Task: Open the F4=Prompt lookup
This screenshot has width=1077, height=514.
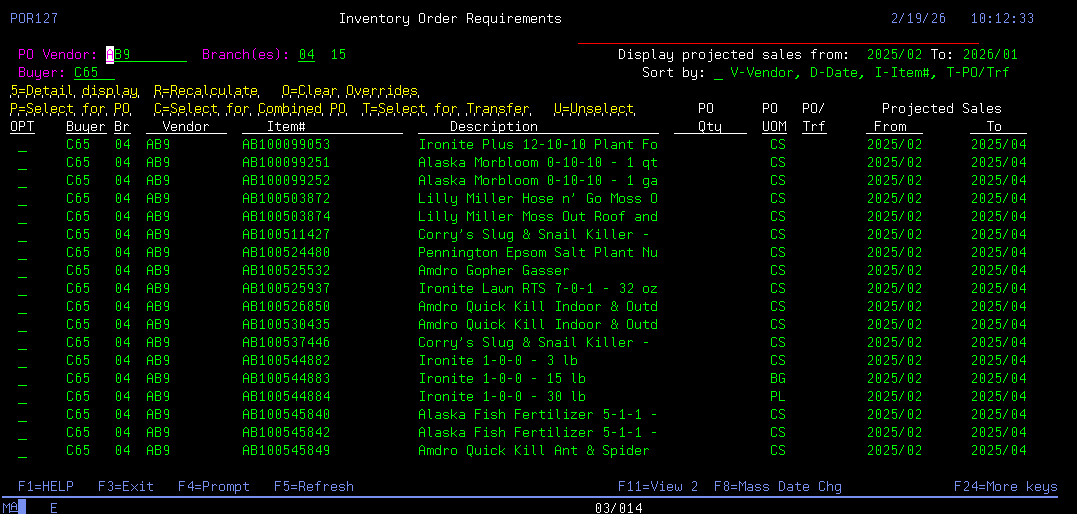Action: click(214, 487)
